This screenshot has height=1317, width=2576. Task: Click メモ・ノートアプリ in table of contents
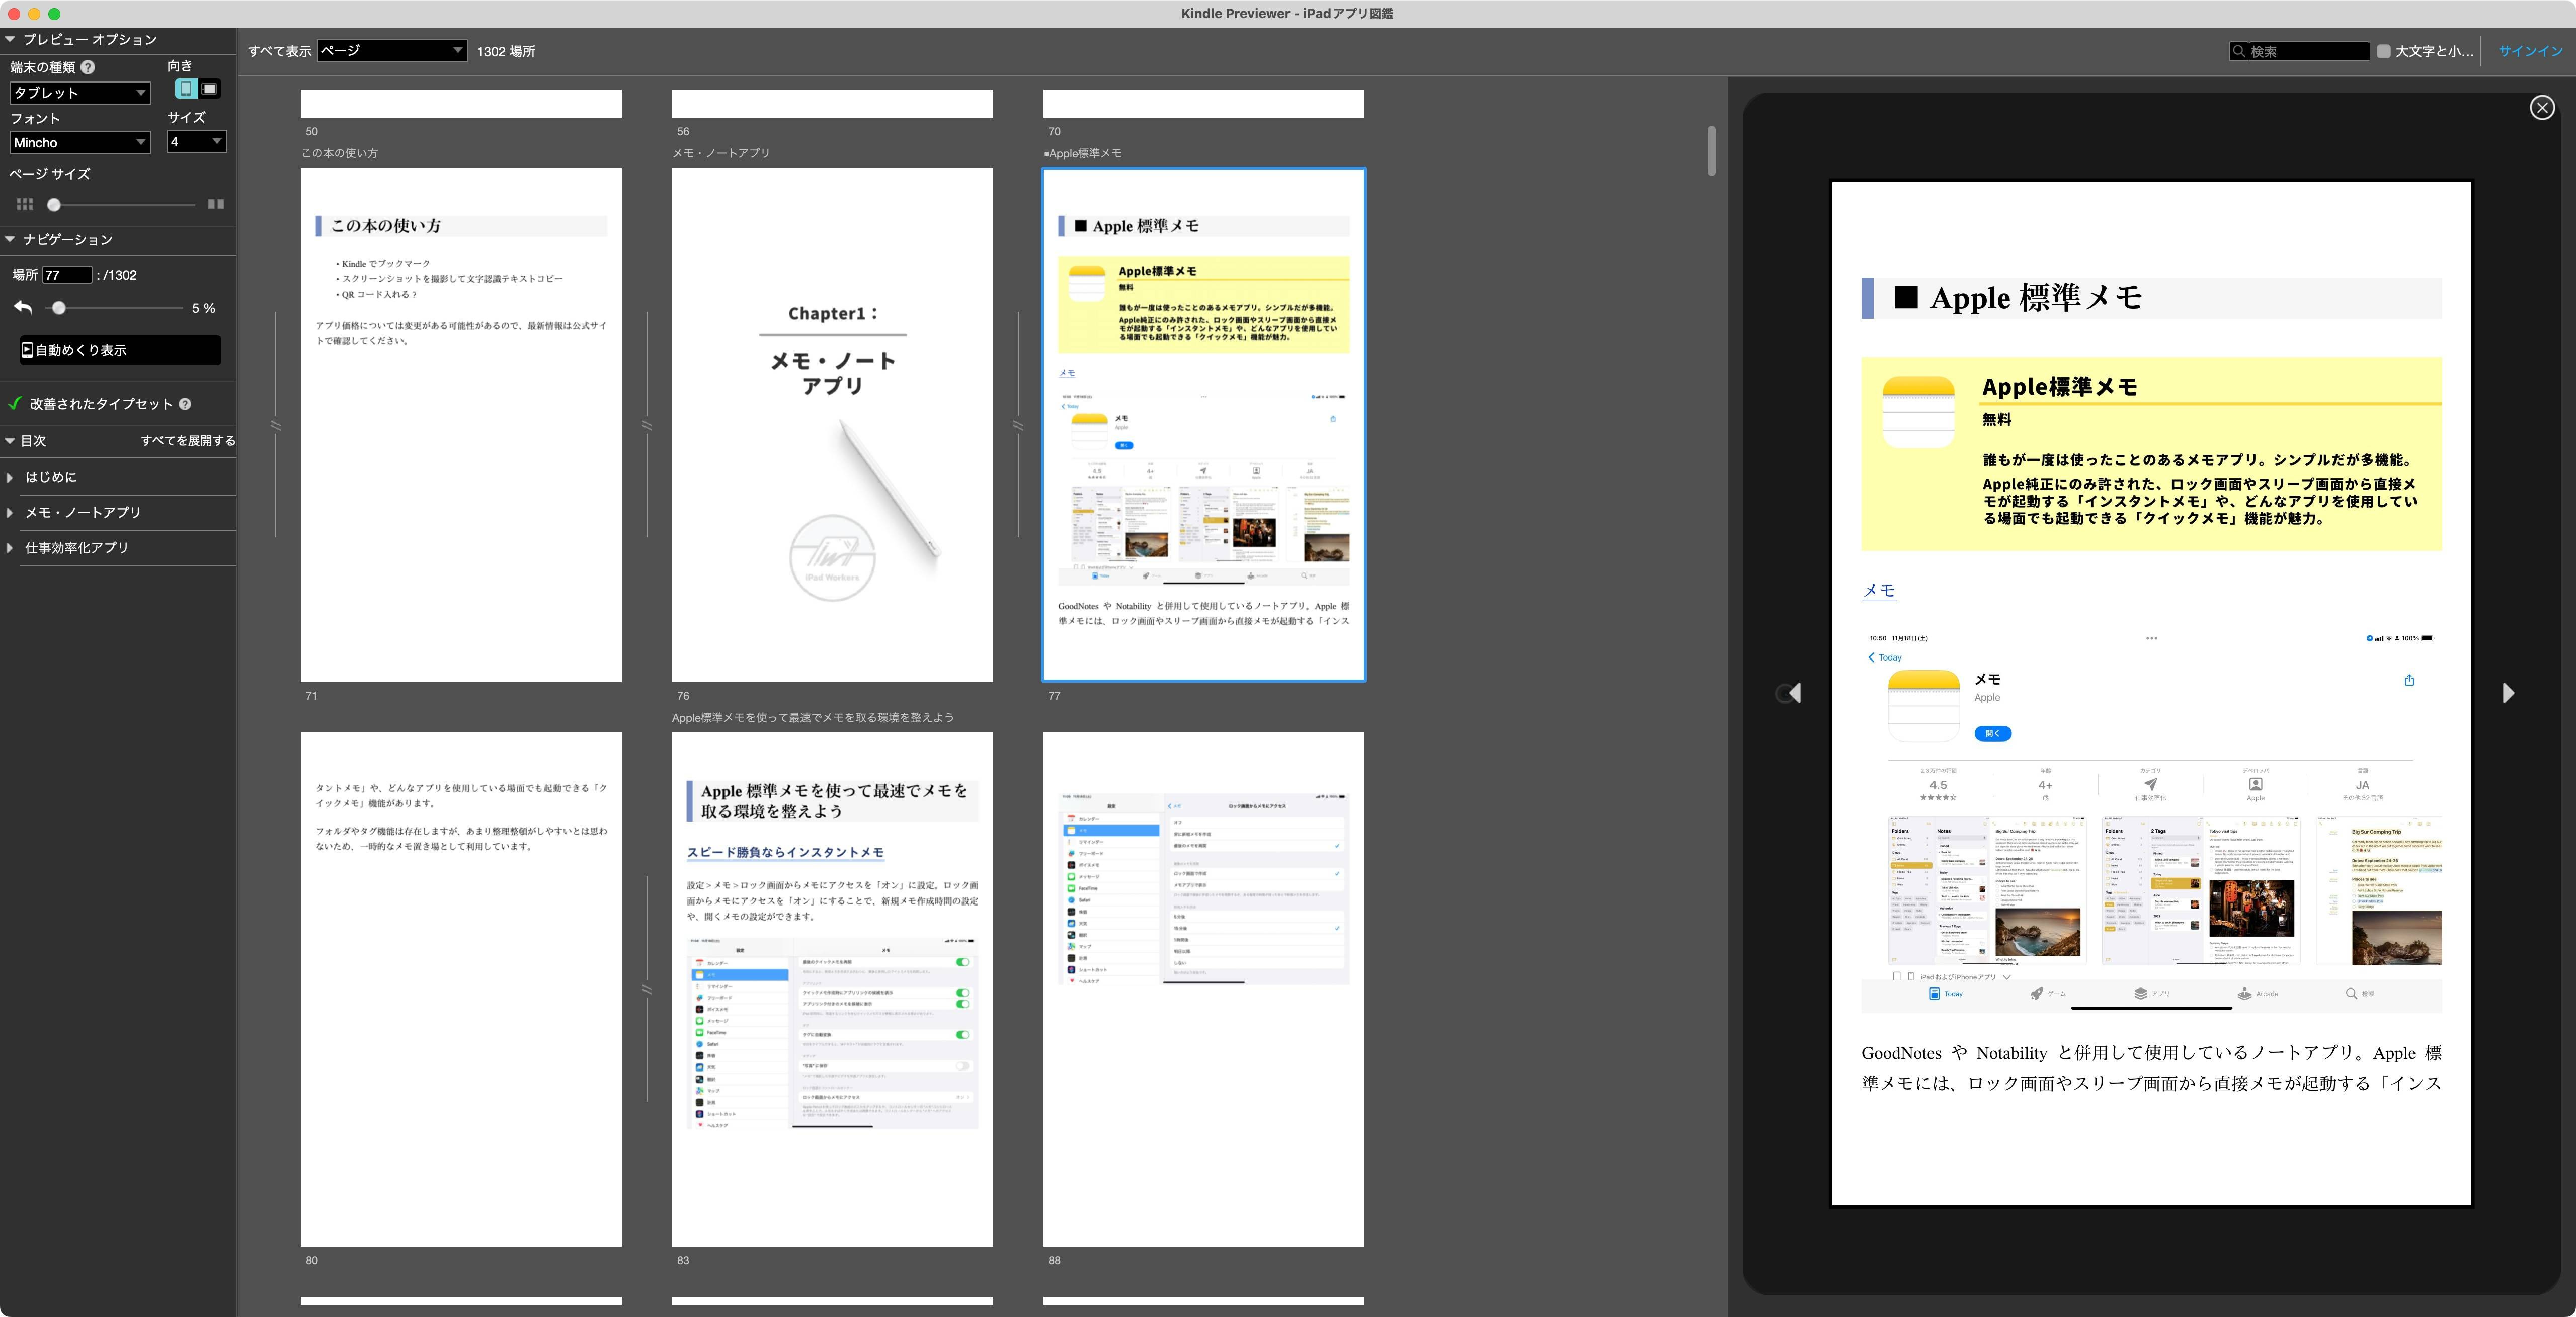83,512
